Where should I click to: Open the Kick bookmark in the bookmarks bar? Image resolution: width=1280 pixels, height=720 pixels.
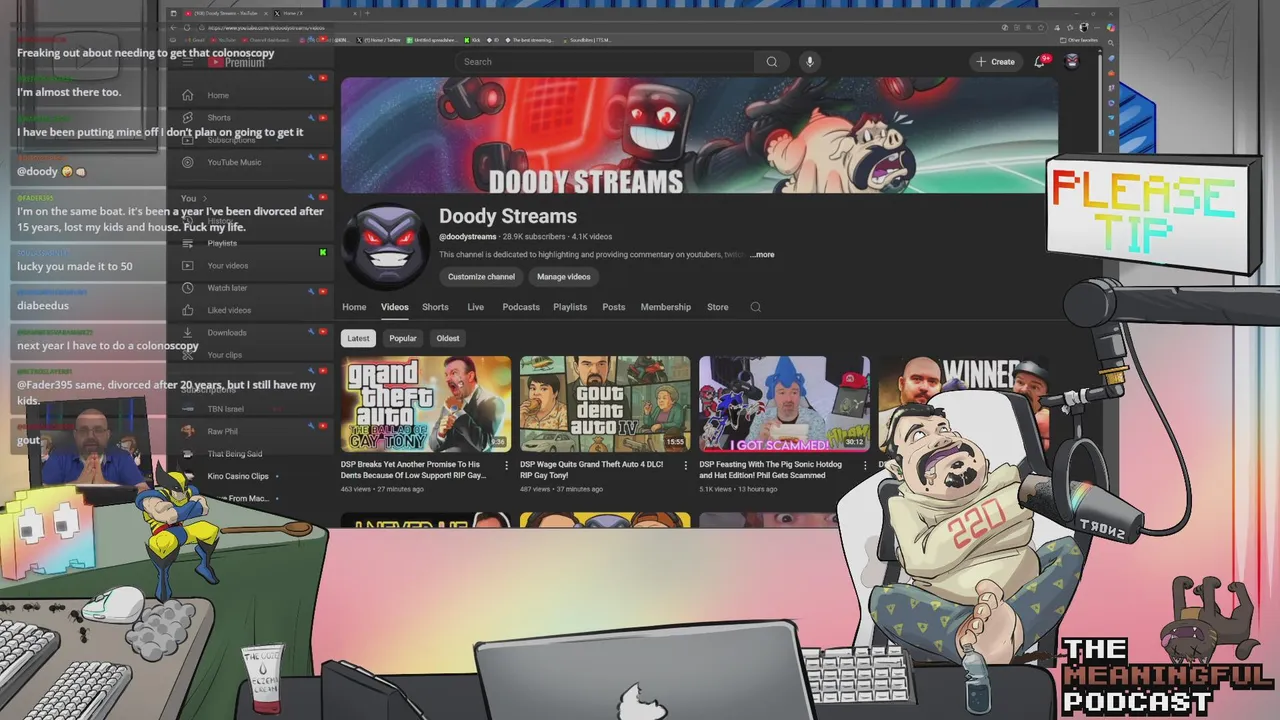(x=472, y=40)
